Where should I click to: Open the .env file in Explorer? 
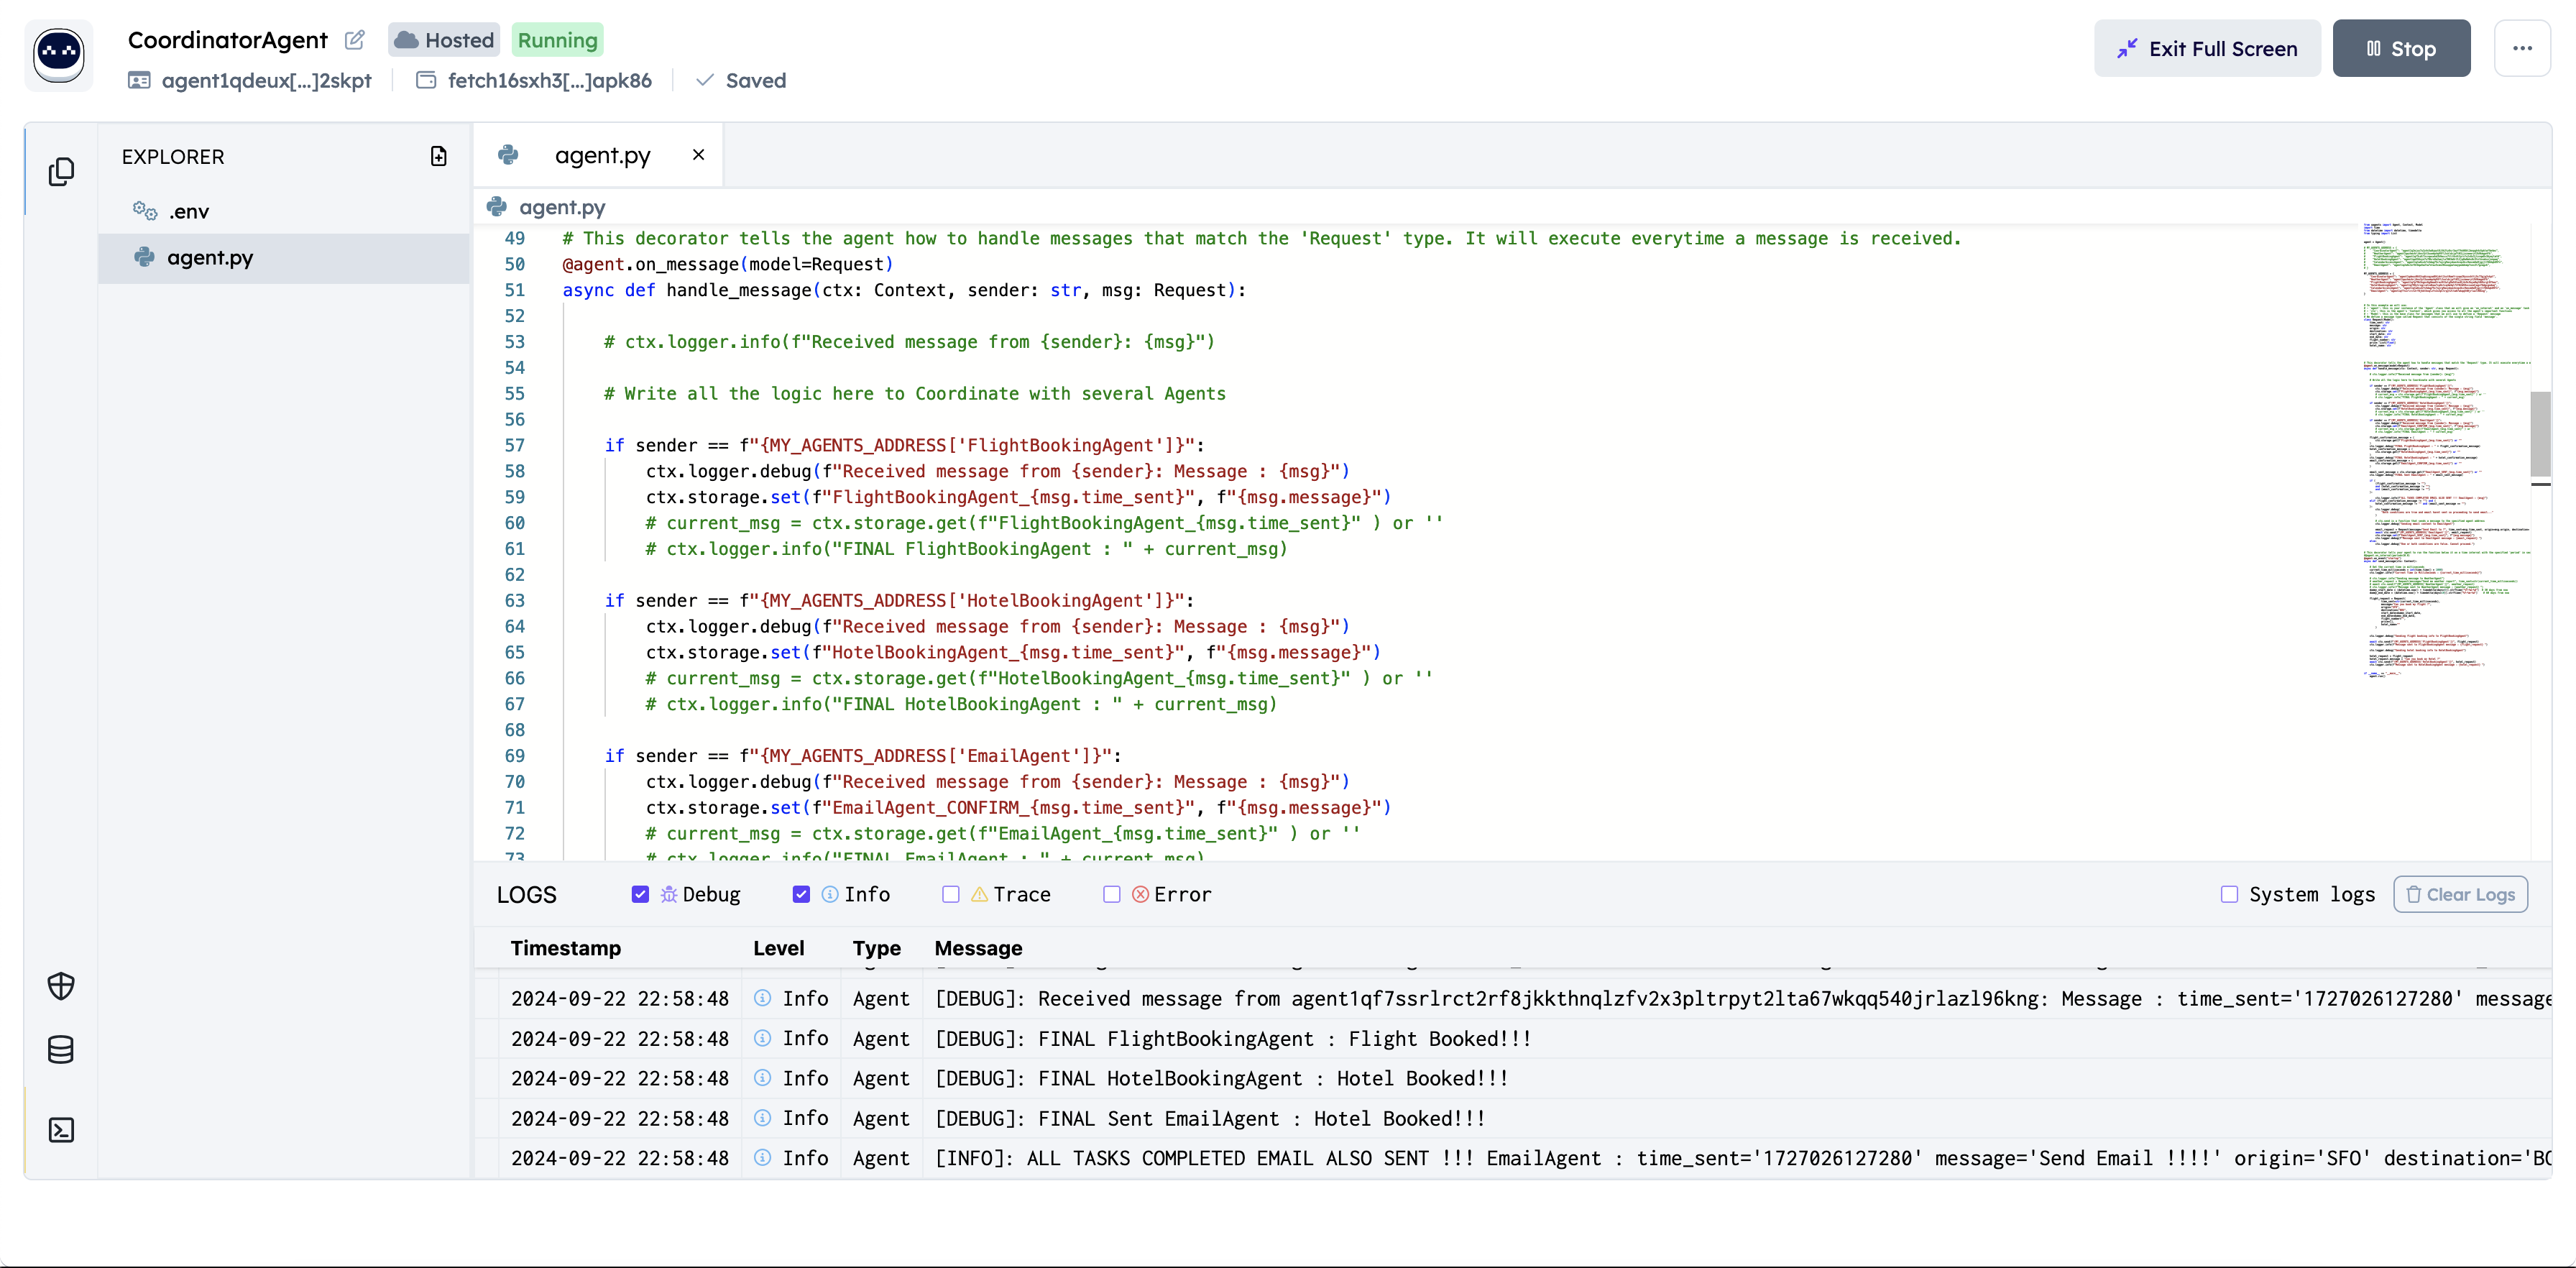188,211
